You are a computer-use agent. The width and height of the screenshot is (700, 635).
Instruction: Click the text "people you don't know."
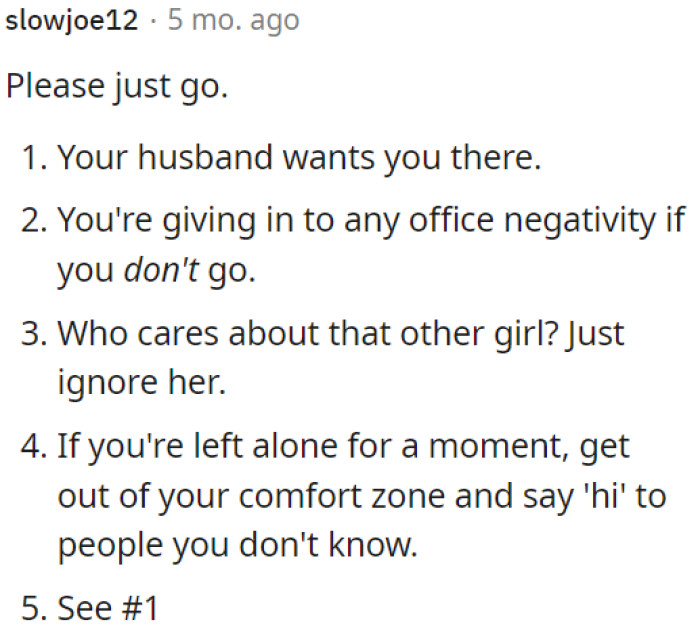click(238, 546)
